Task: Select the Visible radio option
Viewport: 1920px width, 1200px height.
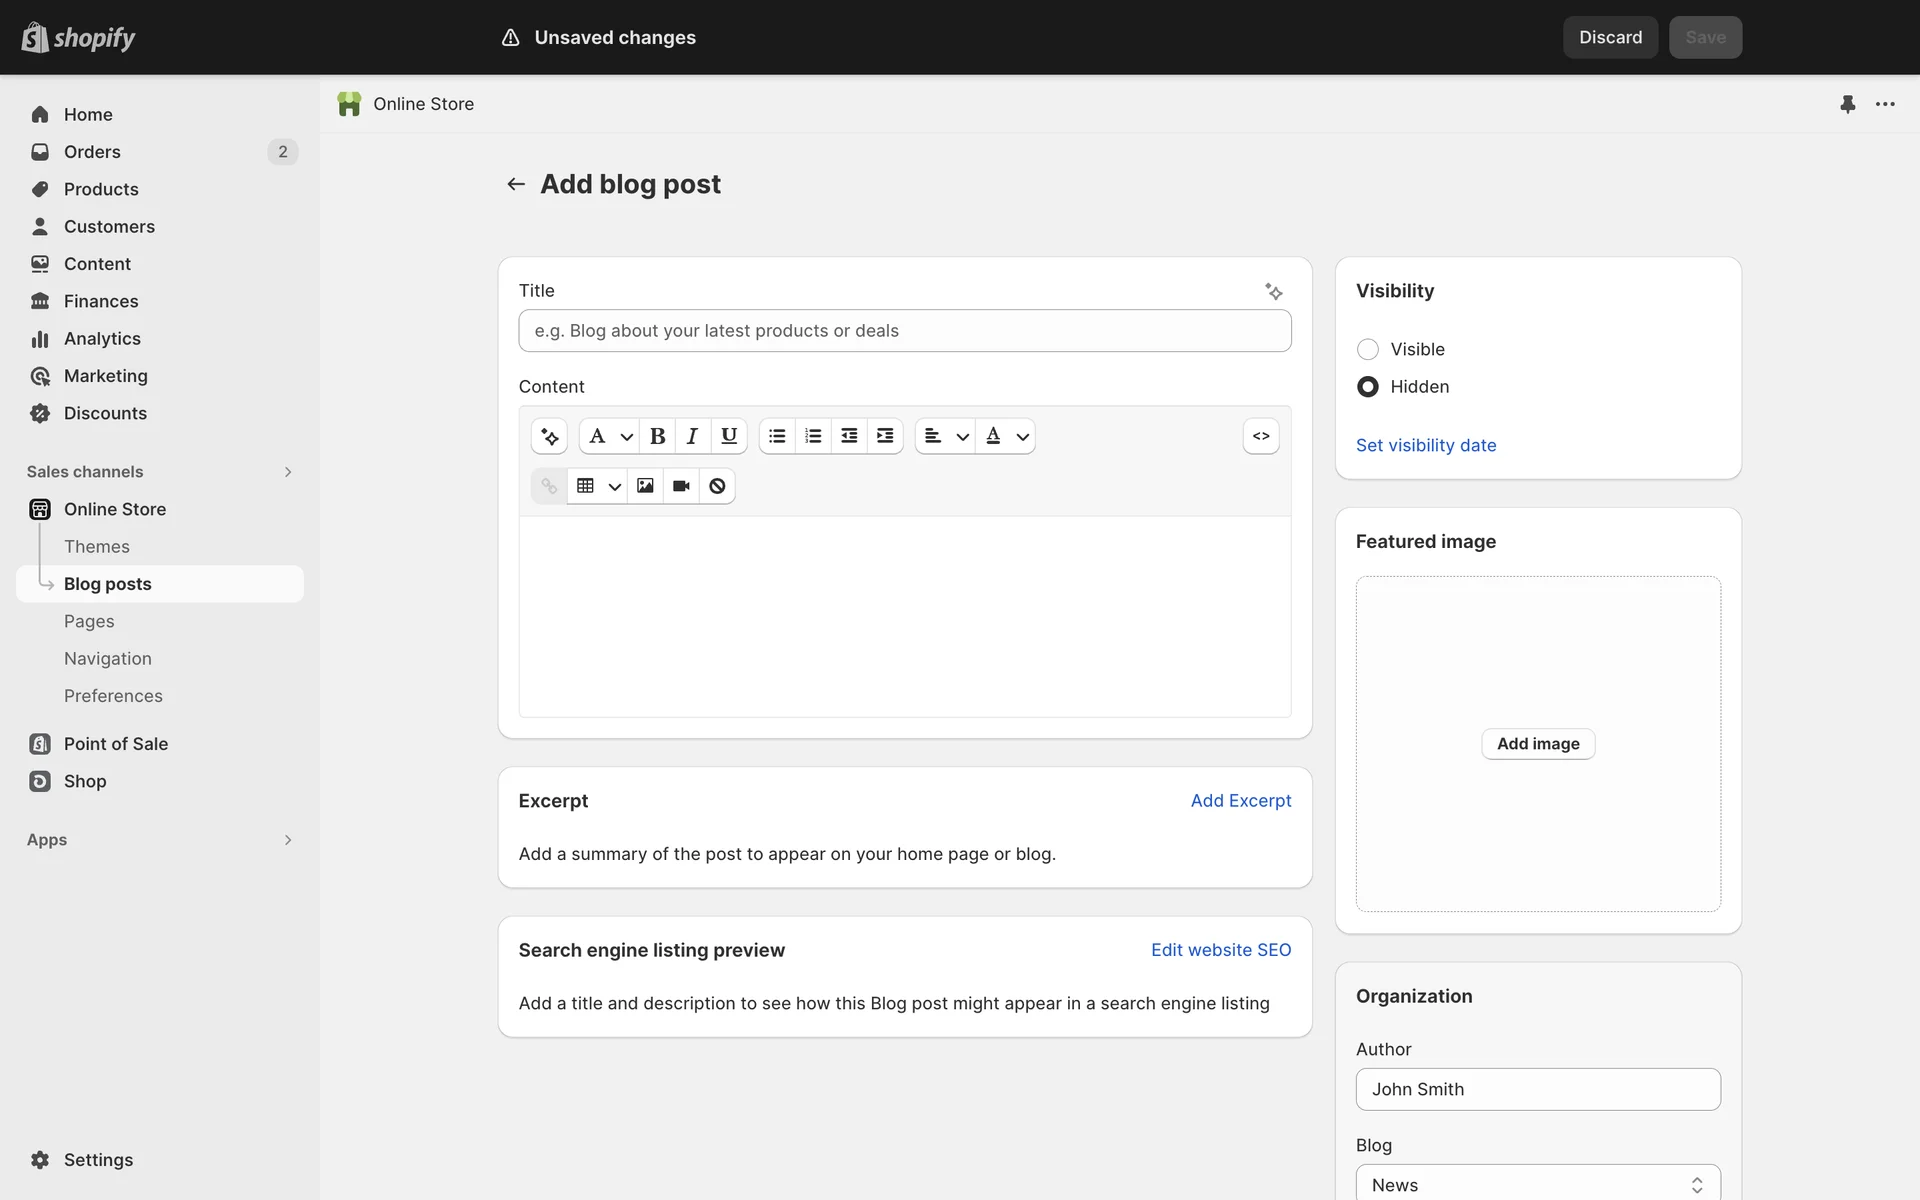Action: point(1367,349)
